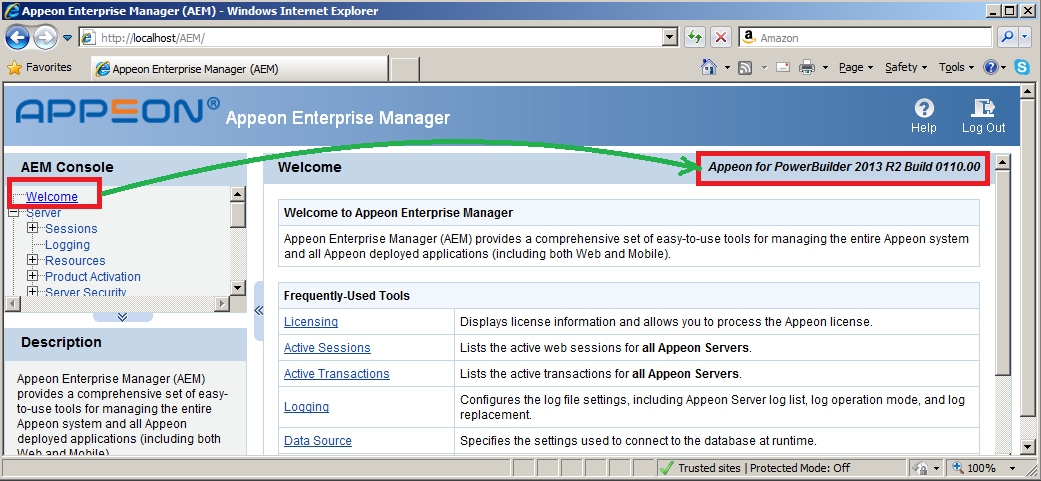Open the search provider dropdown arrow

click(1026, 38)
